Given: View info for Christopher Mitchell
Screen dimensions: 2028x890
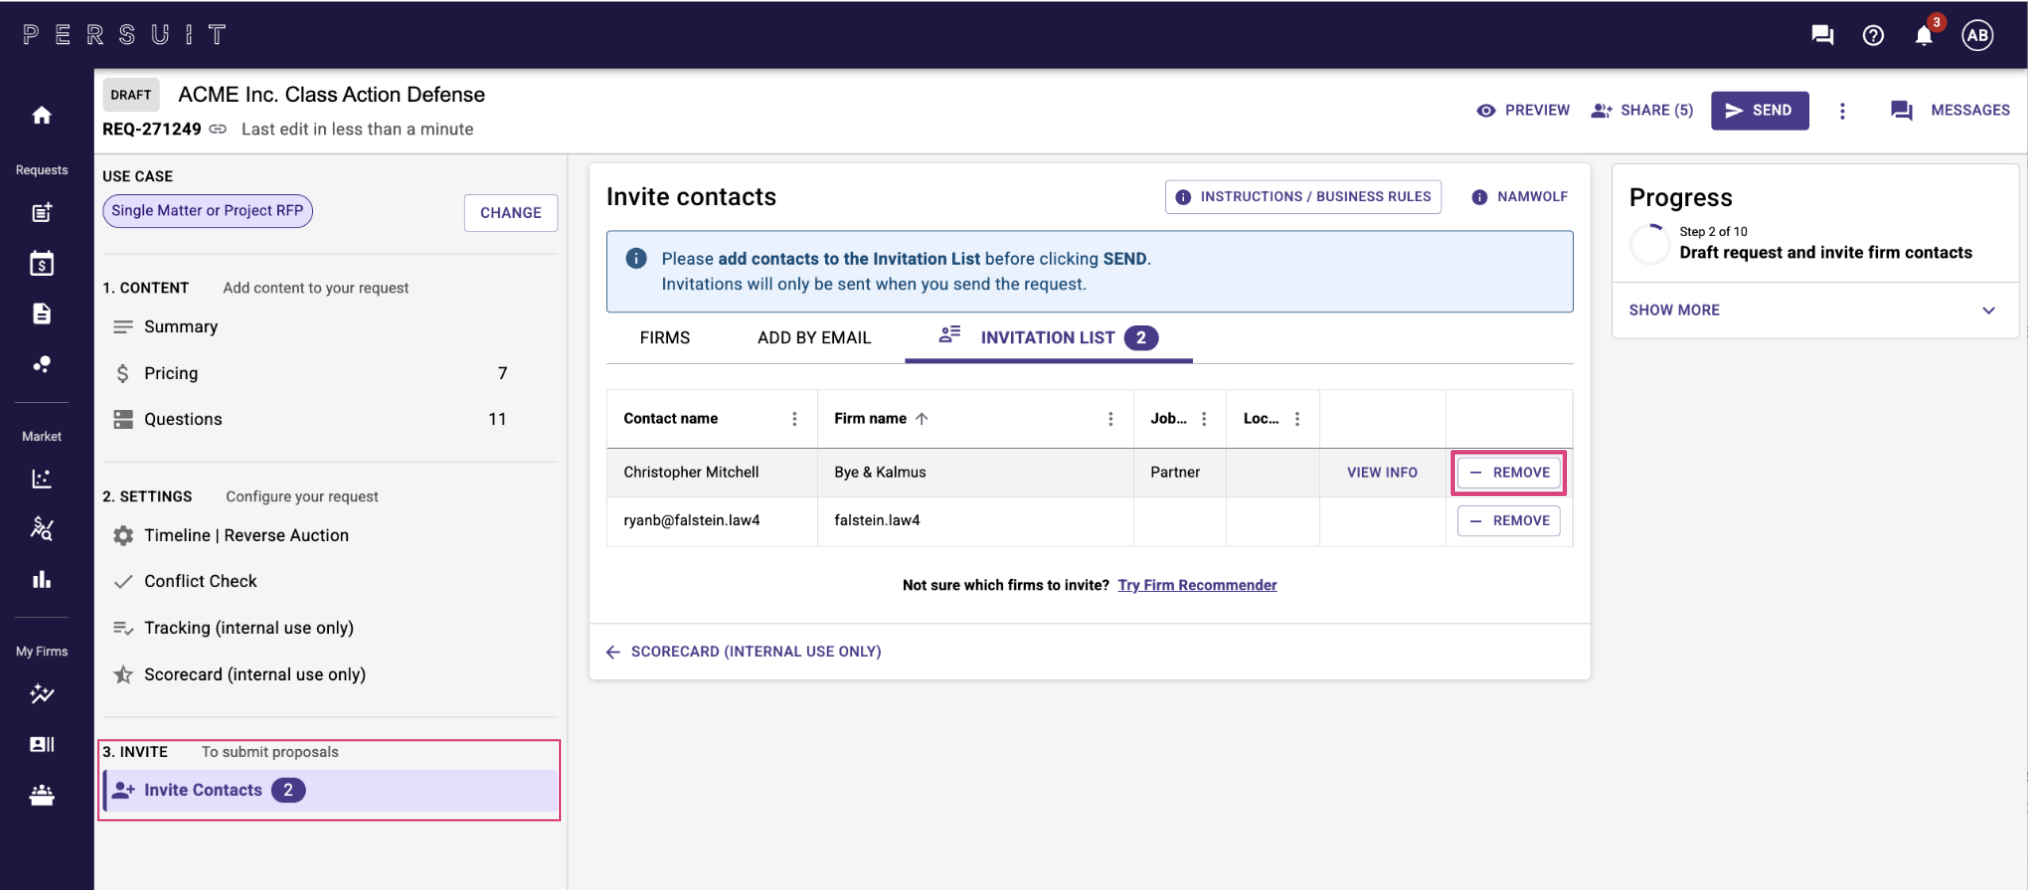Looking at the screenshot, I should pos(1382,472).
